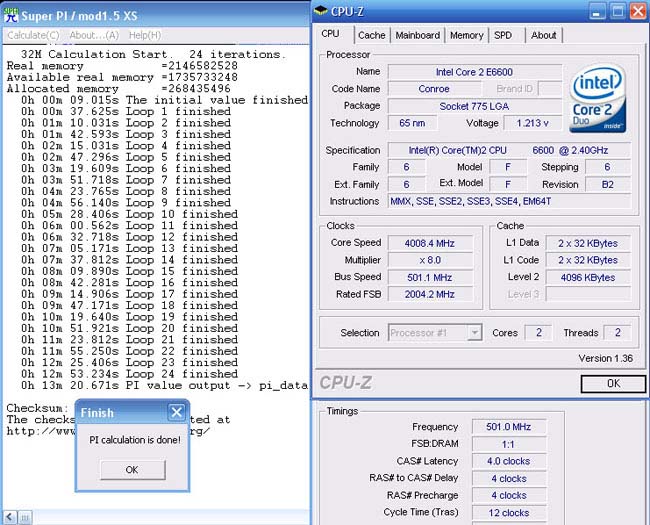Click the Super PI app icon in title bar
The width and height of the screenshot is (650, 525).
point(11,15)
